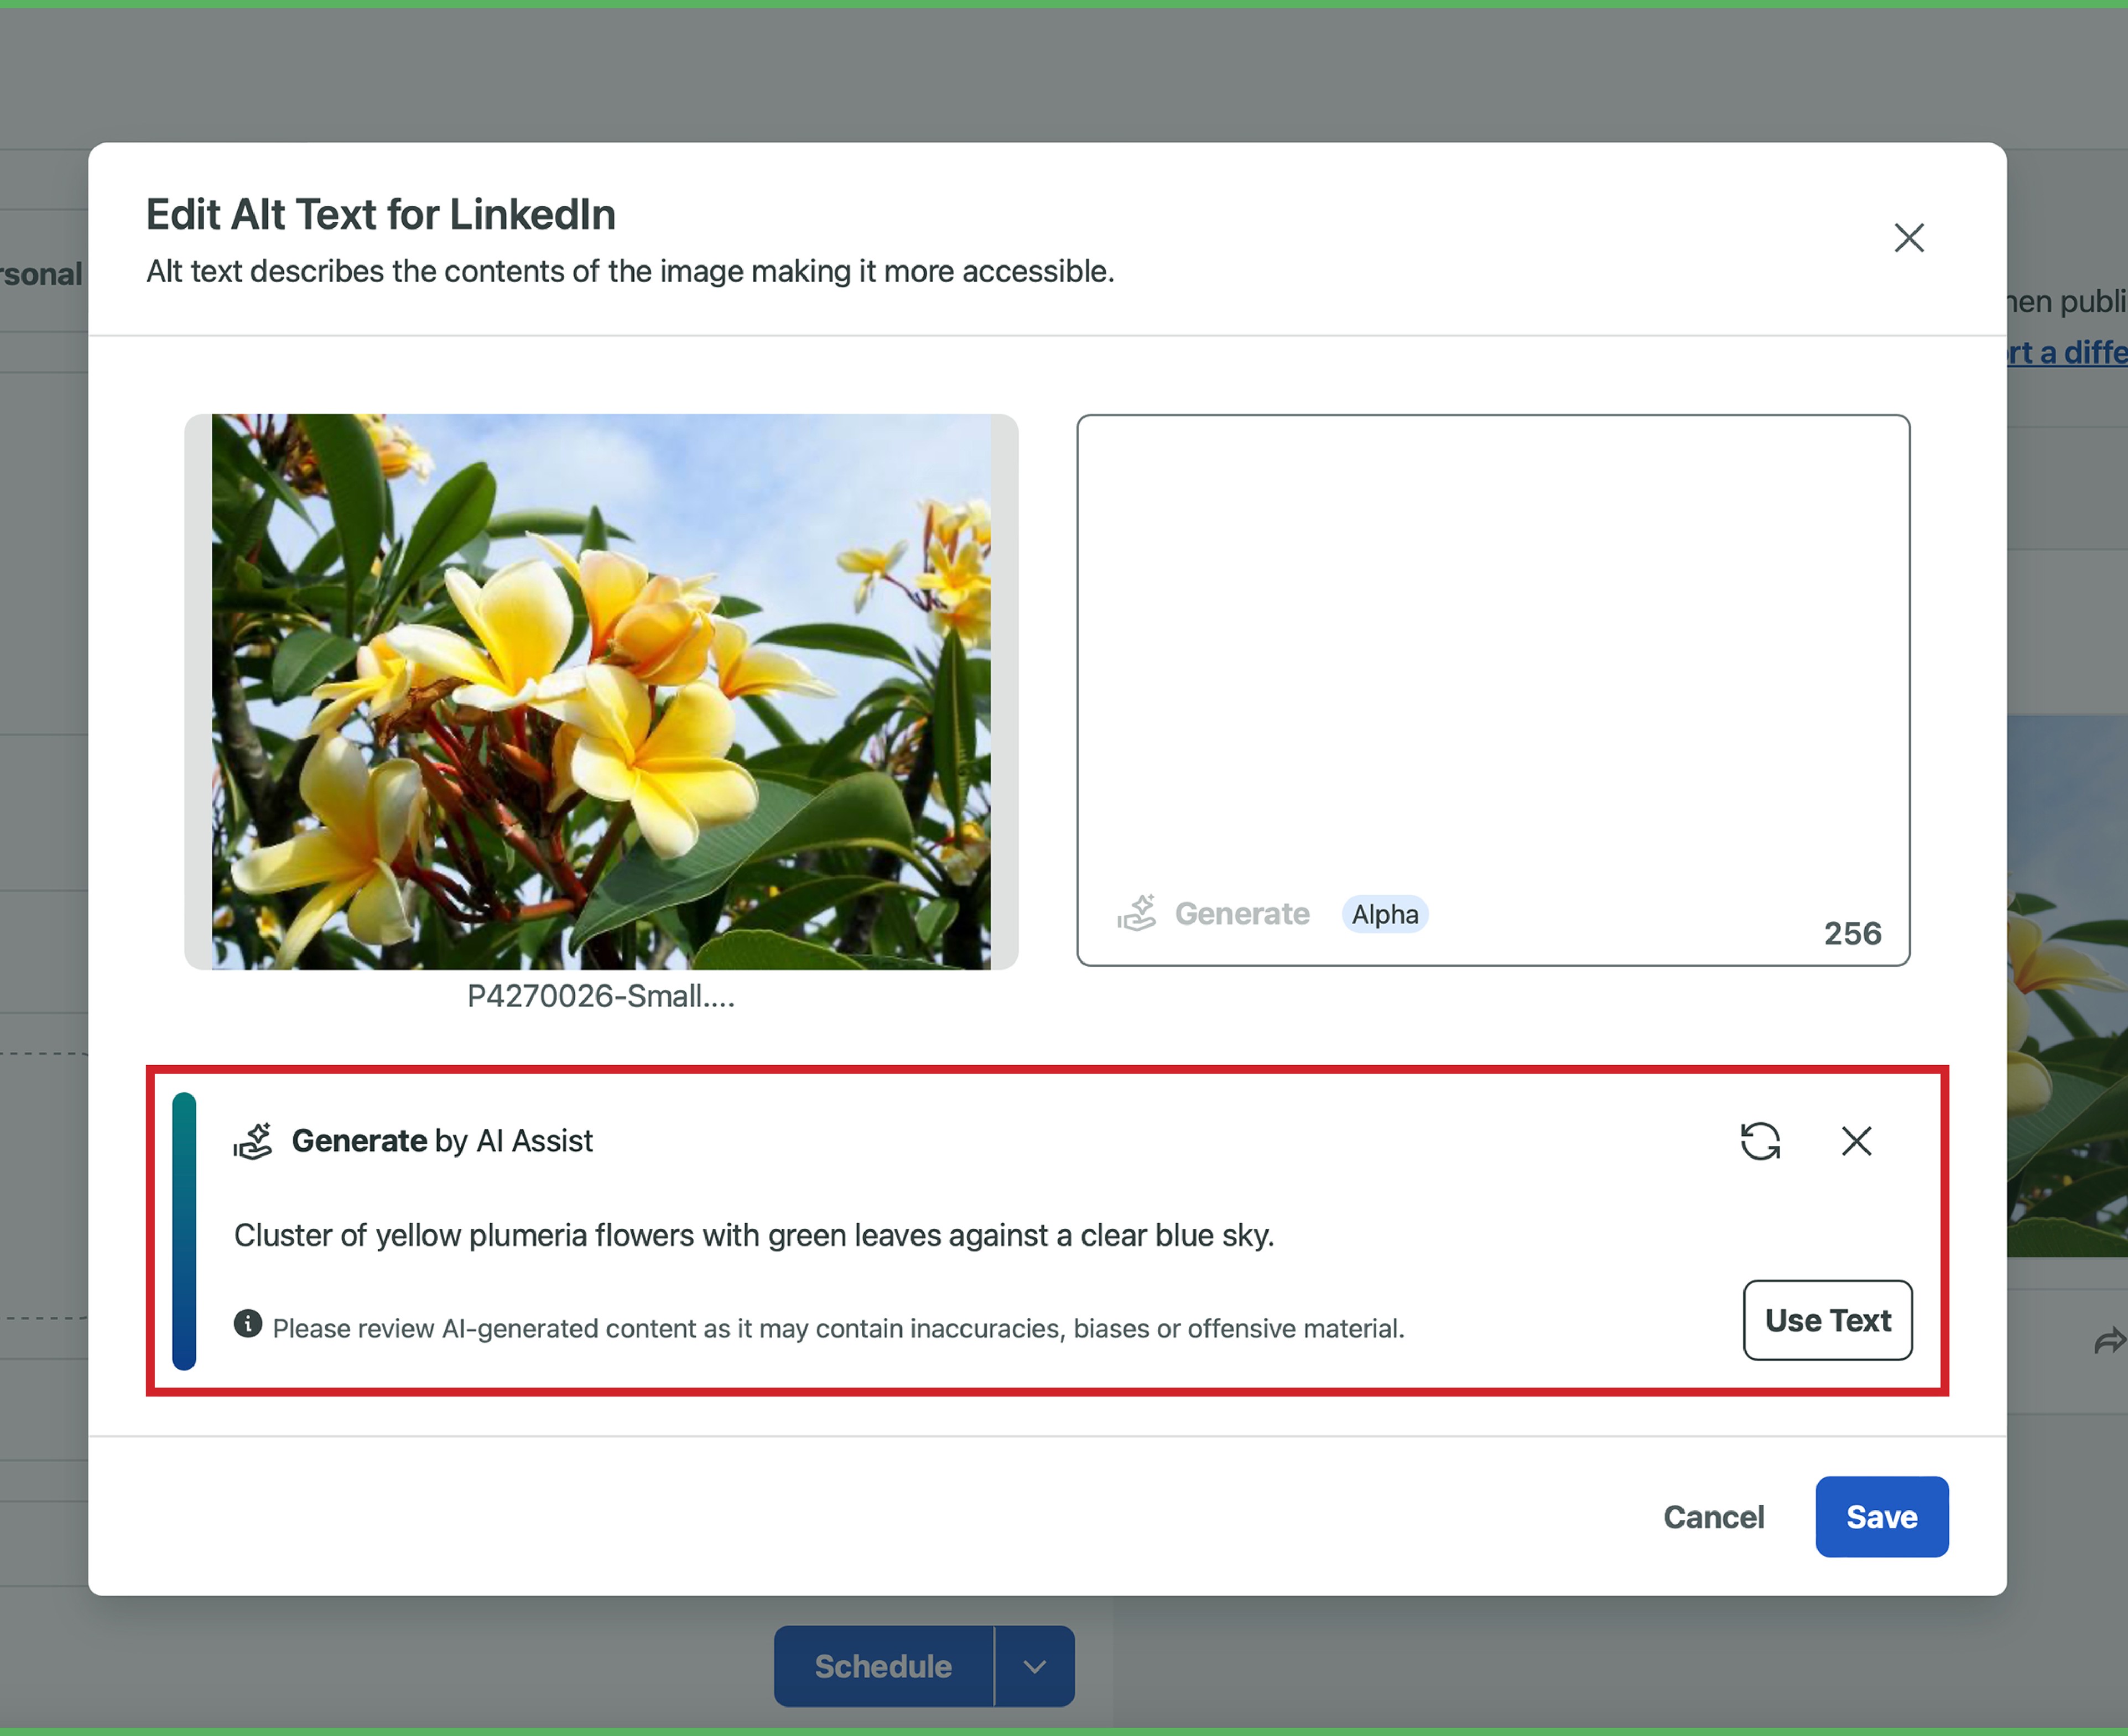Click the Alpha badge
Viewport: 2128px width, 1736px height.
tap(1385, 914)
